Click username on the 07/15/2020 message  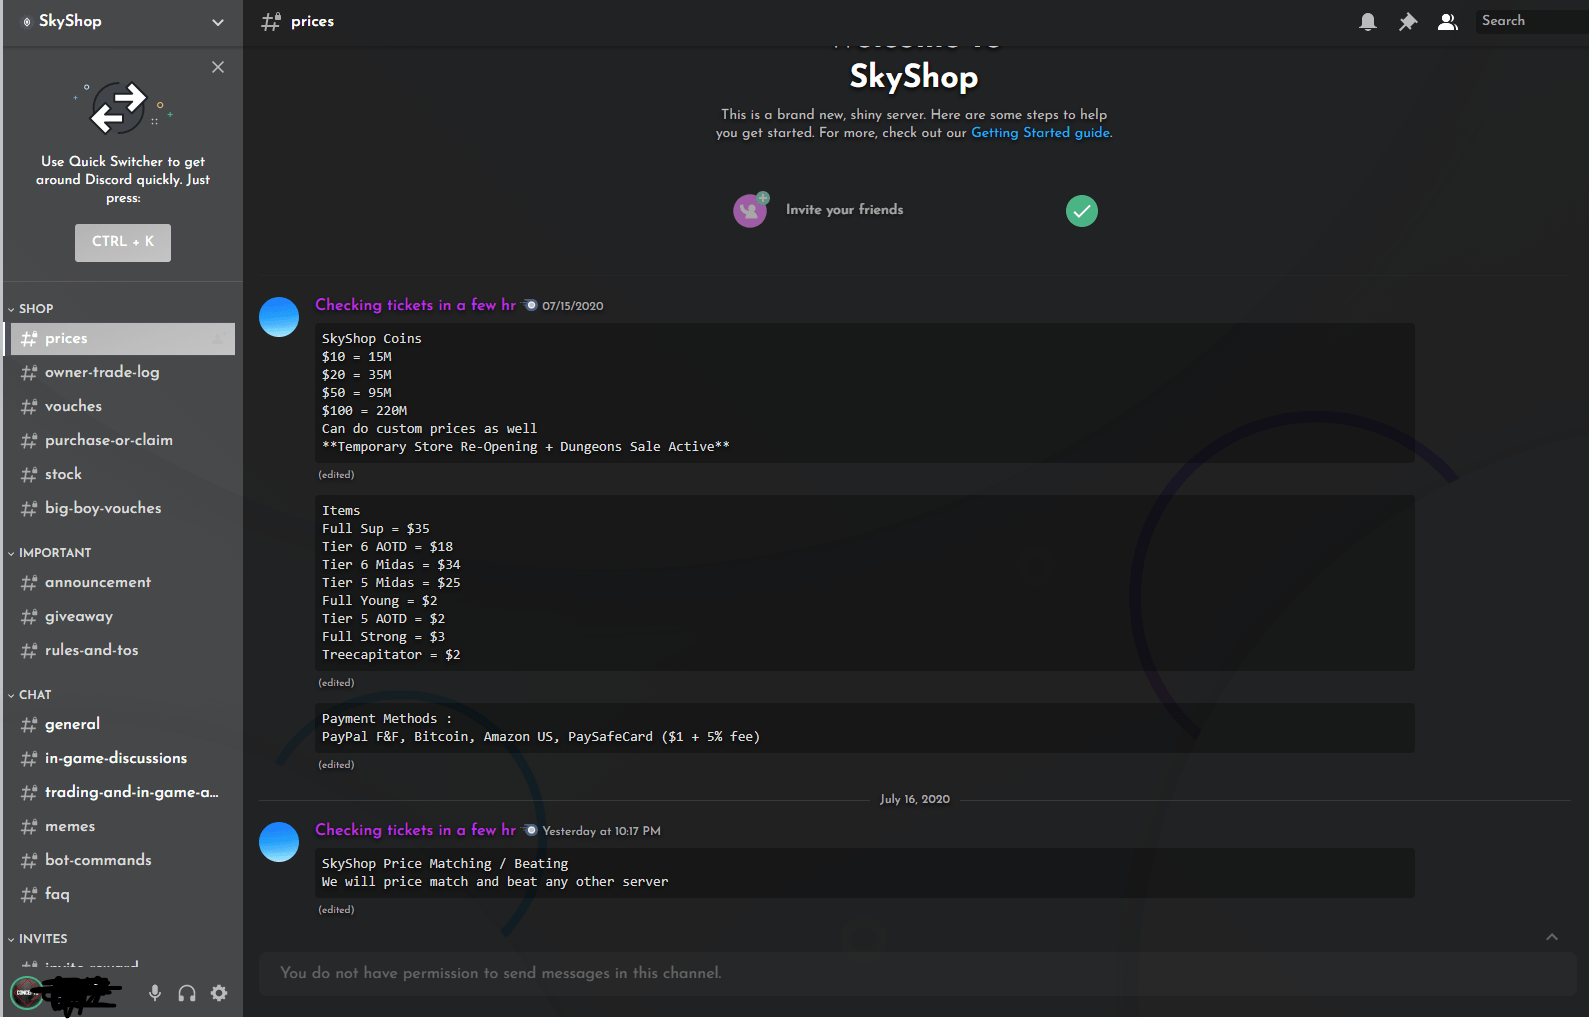[x=415, y=305]
